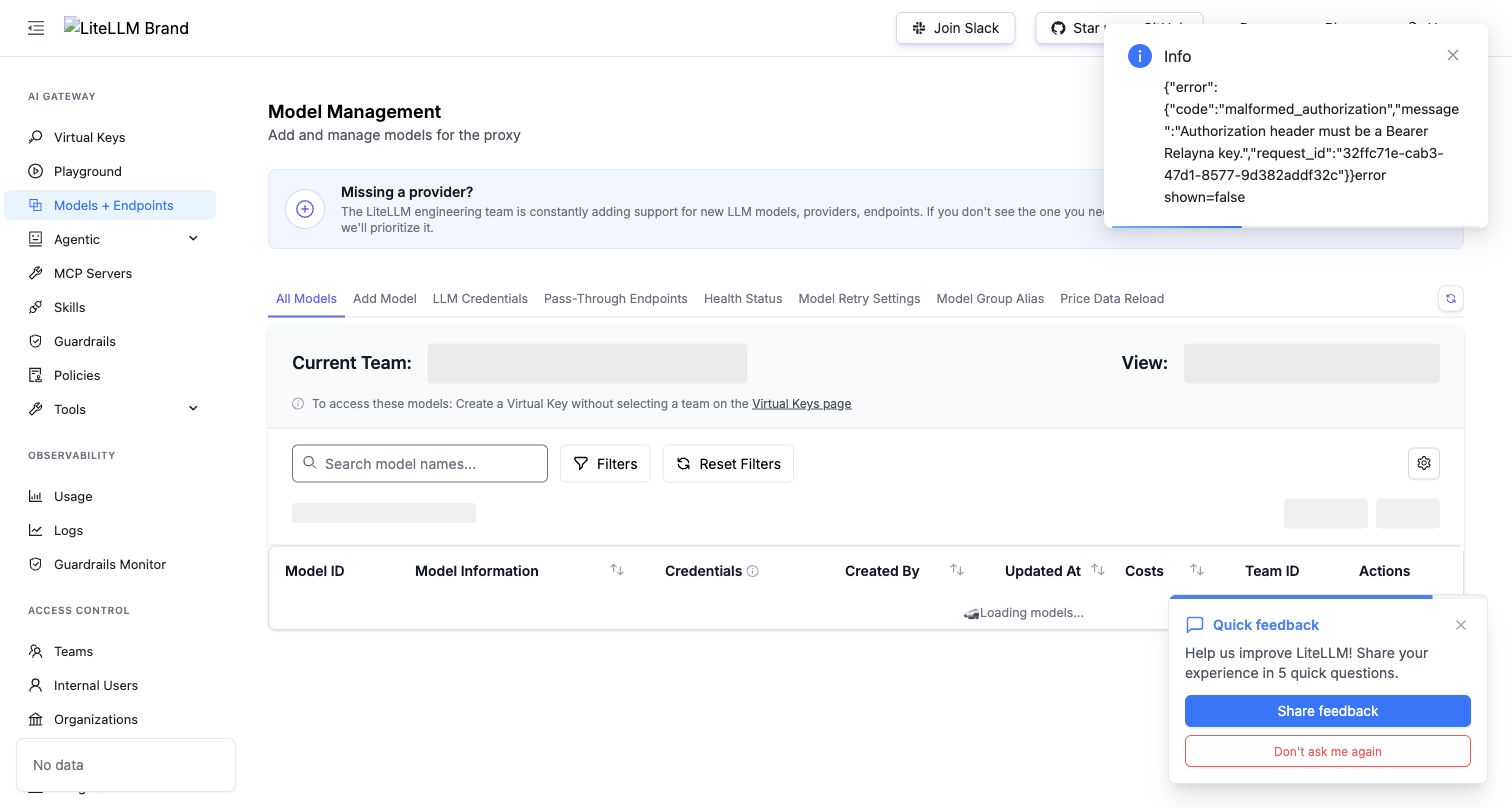Click the Playground play-circle icon
Viewport: 1512px width, 808px height.
point(36,171)
